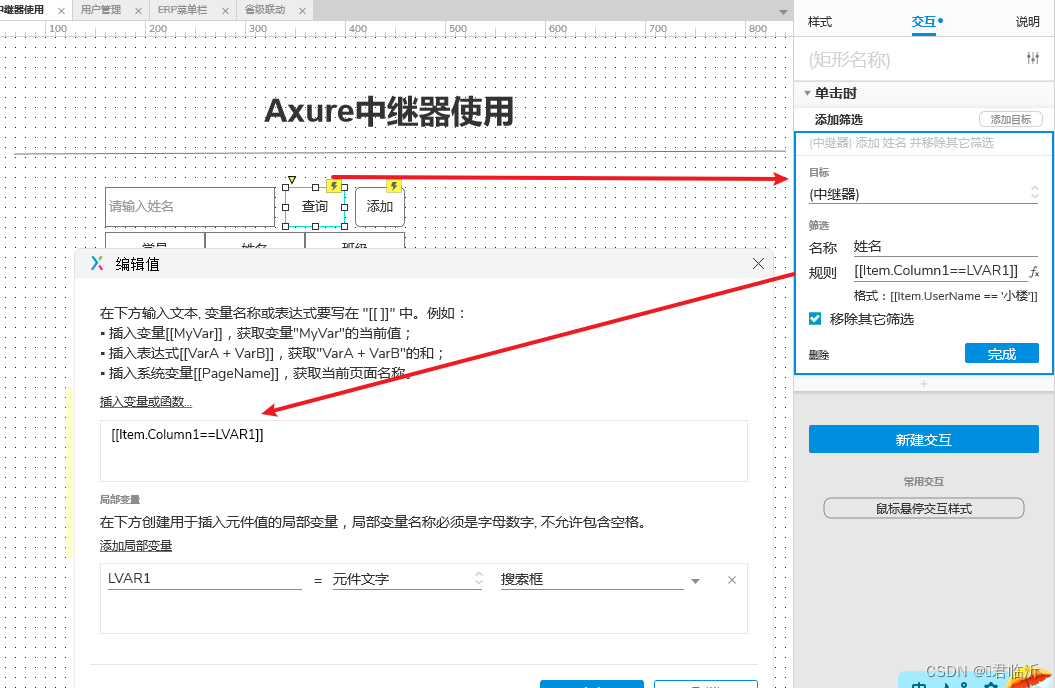1055x688 pixels.
Task: Close the 编辑值 dialog
Action: (758, 264)
